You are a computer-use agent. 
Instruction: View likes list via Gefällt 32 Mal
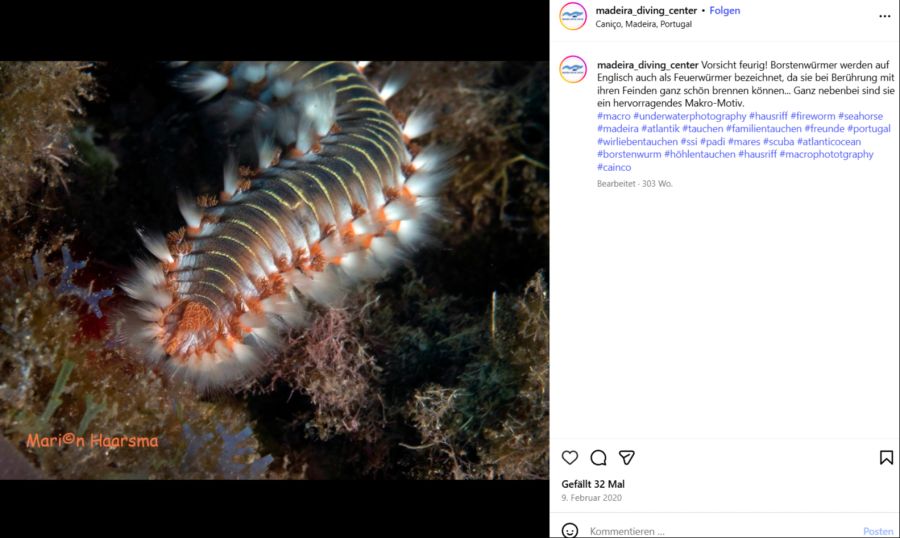(x=593, y=484)
